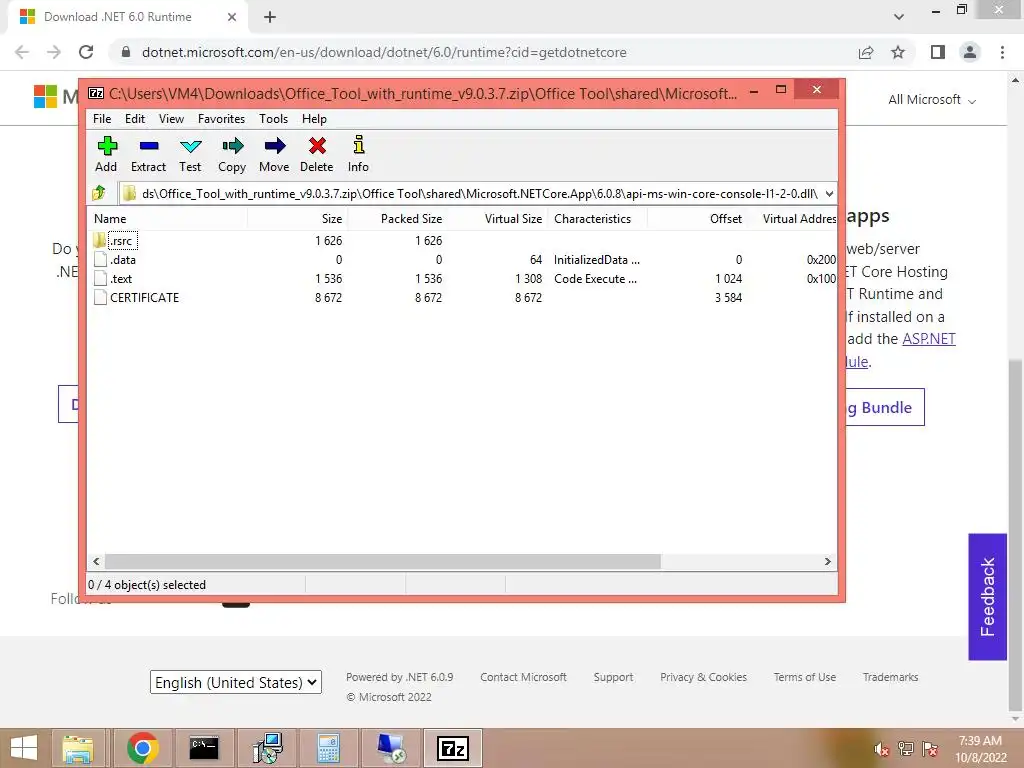Open the purple Feedback button
Image resolution: width=1024 pixels, height=768 pixels.
tap(987, 597)
